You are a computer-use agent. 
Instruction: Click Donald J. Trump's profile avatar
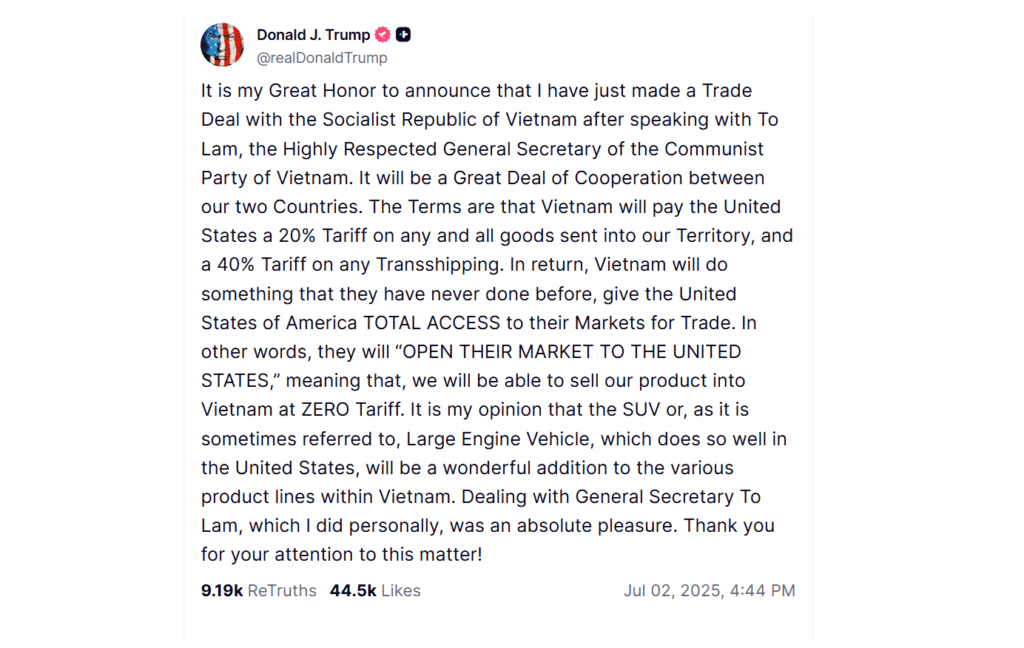(222, 45)
